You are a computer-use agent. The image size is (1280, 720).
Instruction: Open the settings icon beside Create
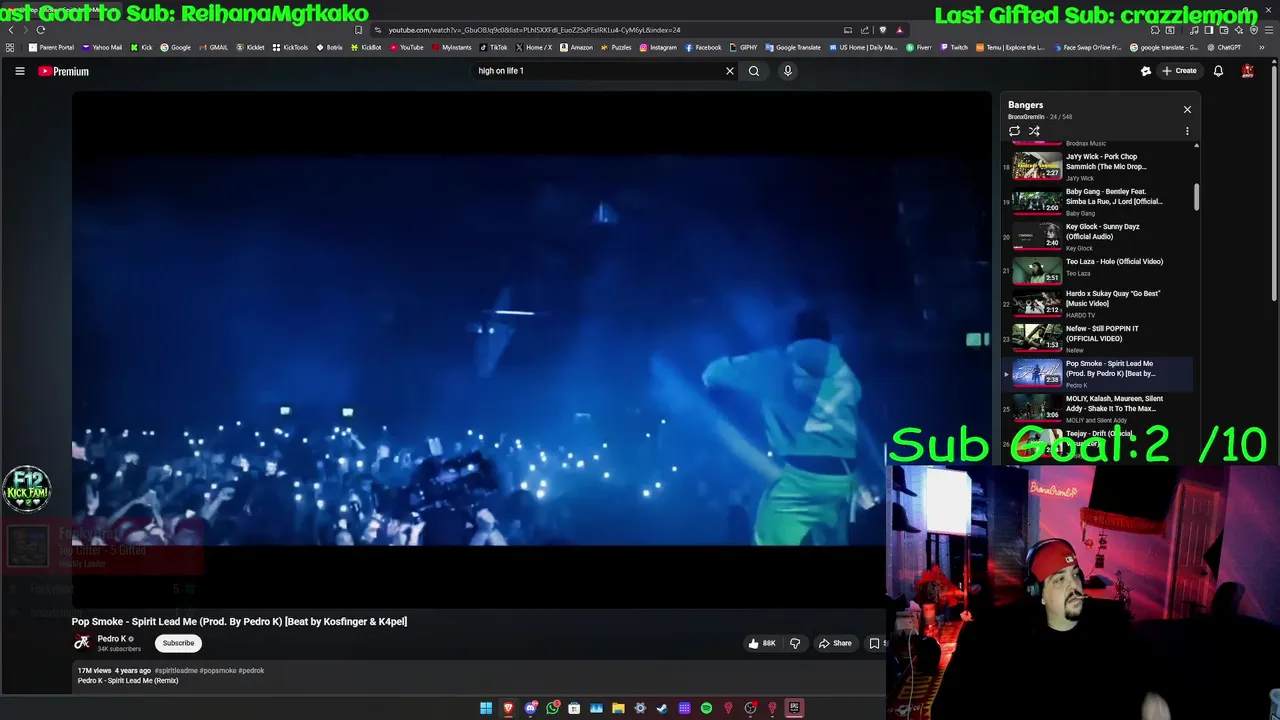point(1146,71)
